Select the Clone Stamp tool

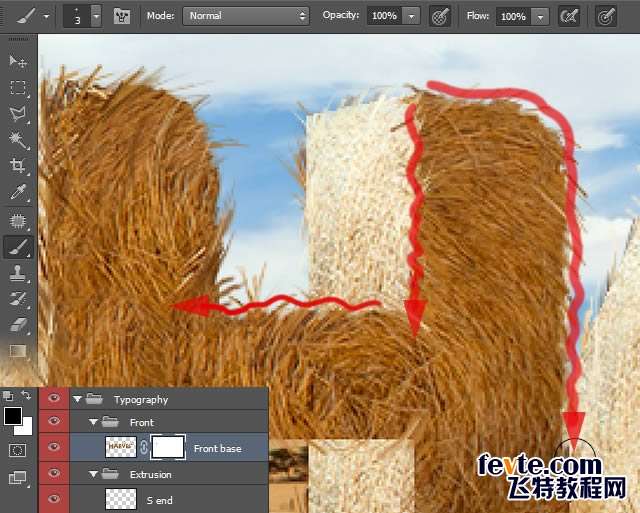pos(18,273)
